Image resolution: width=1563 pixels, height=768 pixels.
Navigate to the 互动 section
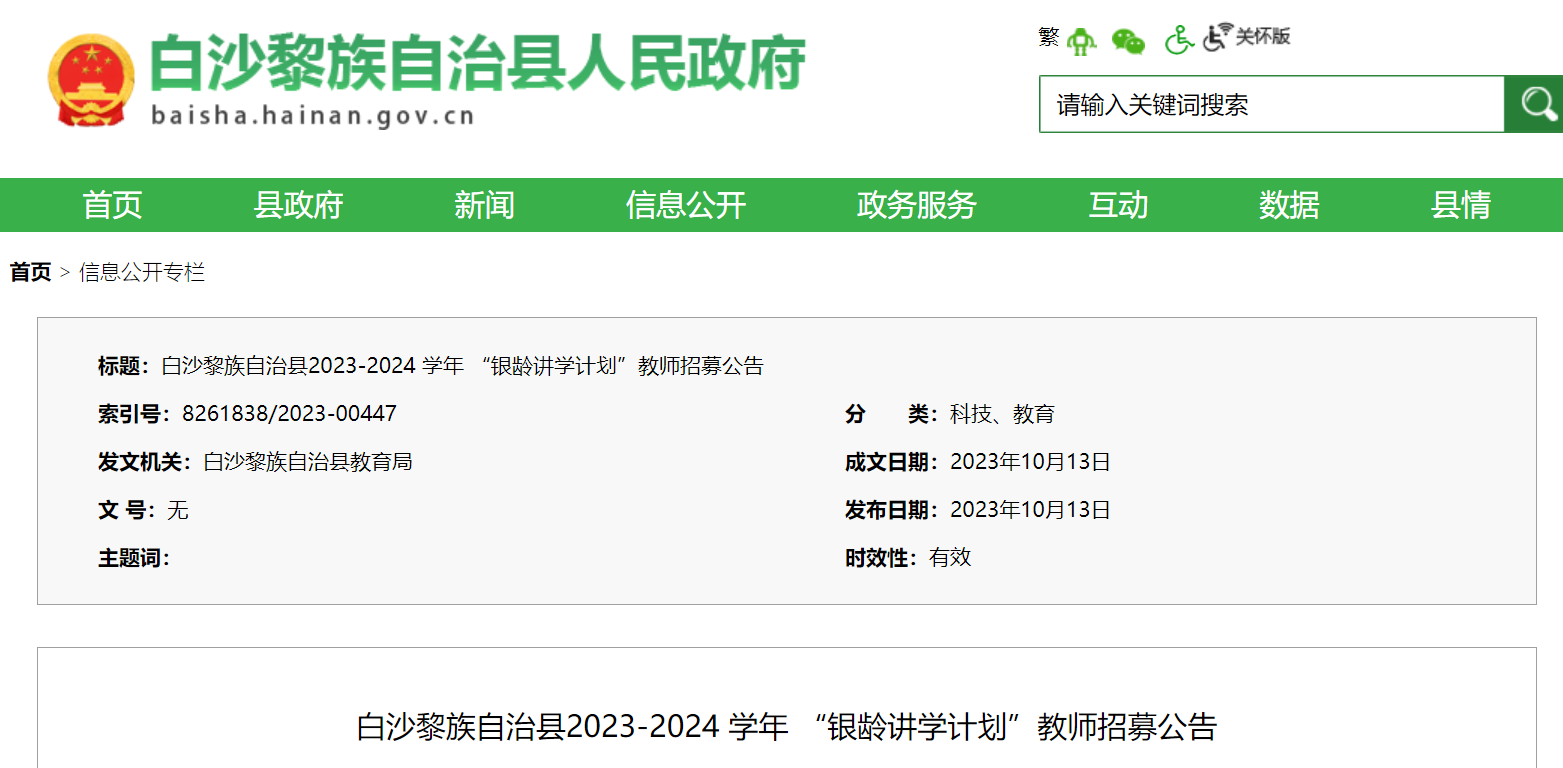point(1118,205)
